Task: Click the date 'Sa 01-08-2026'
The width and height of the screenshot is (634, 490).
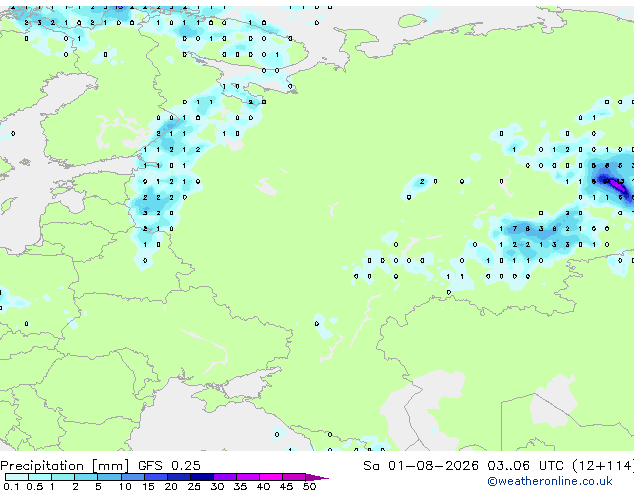Action: [421, 466]
